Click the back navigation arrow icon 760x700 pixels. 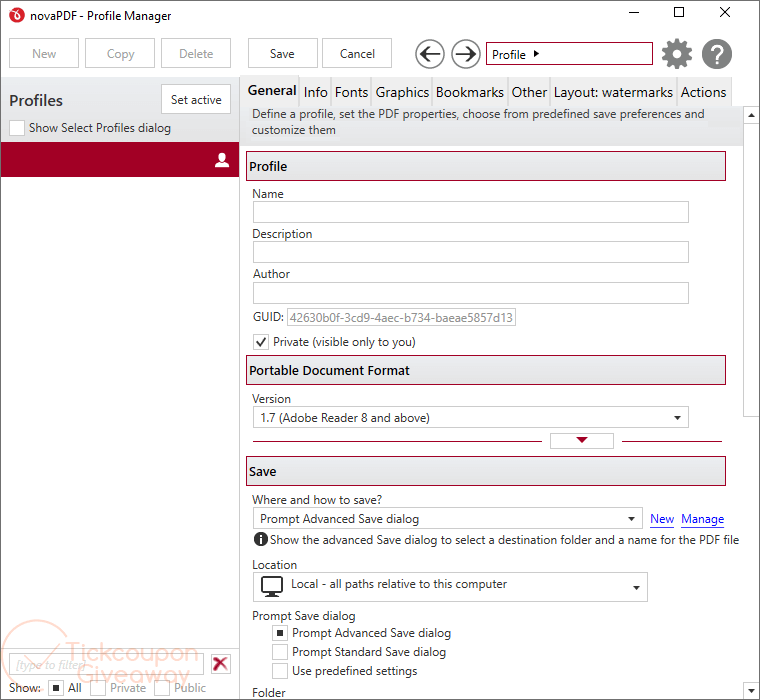pyautogui.click(x=429, y=54)
